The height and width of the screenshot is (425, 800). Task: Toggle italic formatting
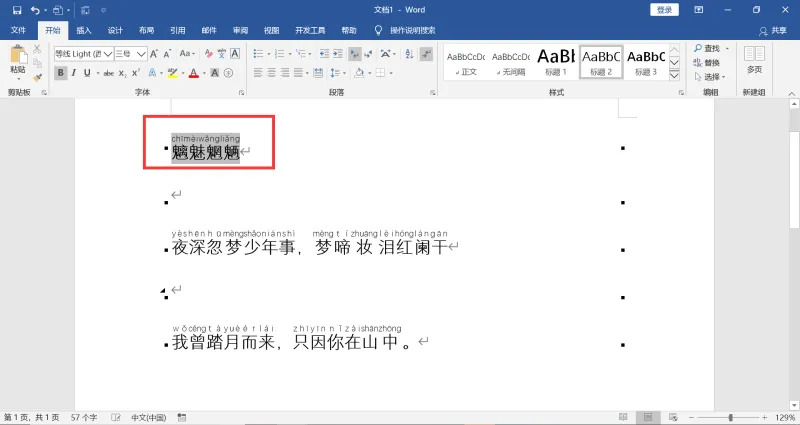pyautogui.click(x=74, y=73)
